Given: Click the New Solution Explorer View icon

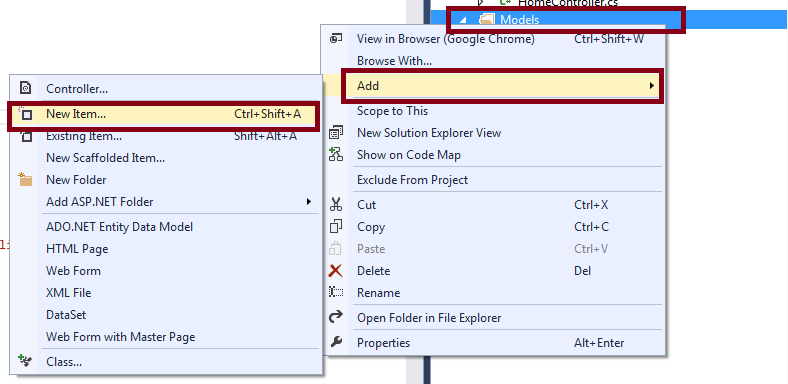Looking at the screenshot, I should tap(336, 133).
